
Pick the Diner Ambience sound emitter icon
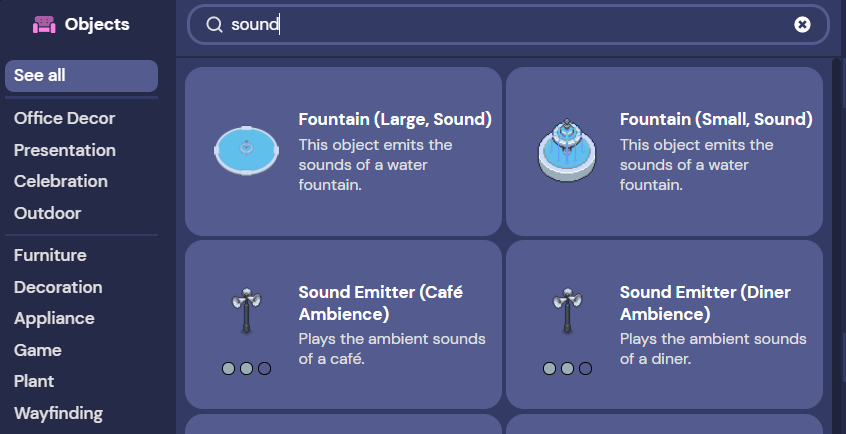click(567, 310)
